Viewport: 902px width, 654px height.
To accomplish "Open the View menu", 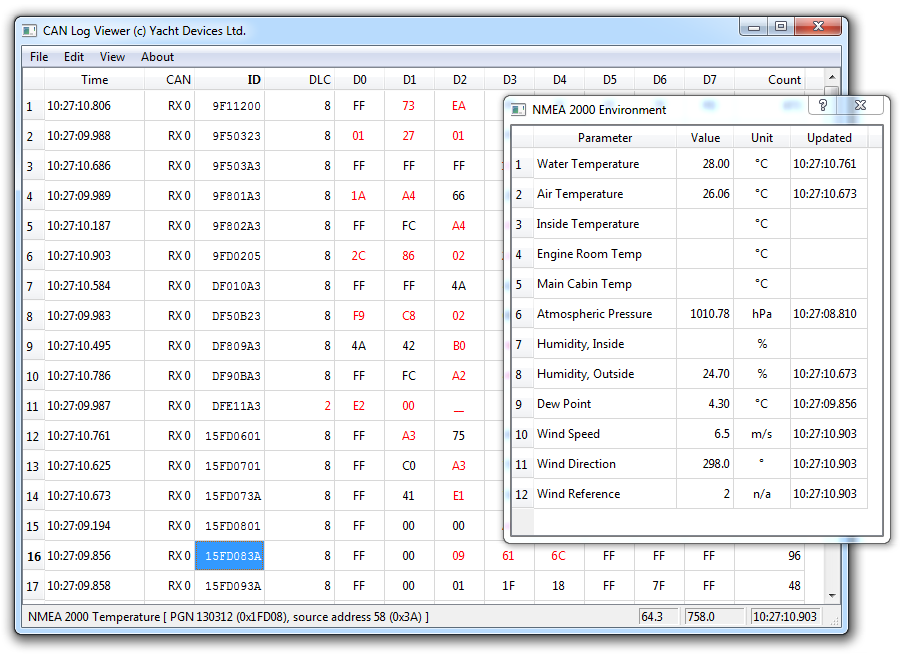I will coord(112,57).
